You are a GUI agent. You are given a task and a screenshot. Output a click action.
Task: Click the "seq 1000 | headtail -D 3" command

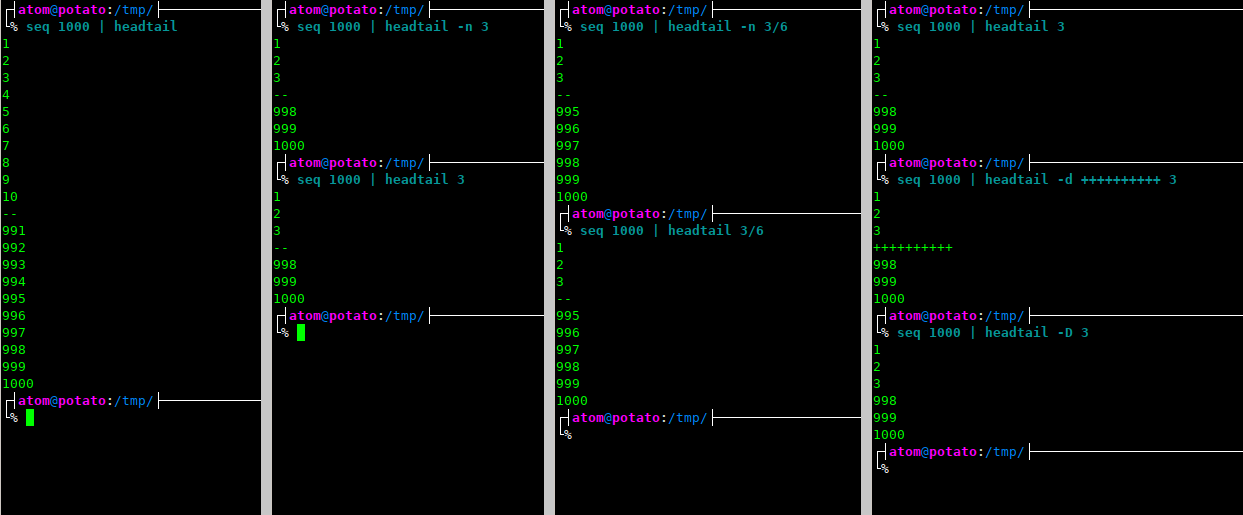pos(993,333)
